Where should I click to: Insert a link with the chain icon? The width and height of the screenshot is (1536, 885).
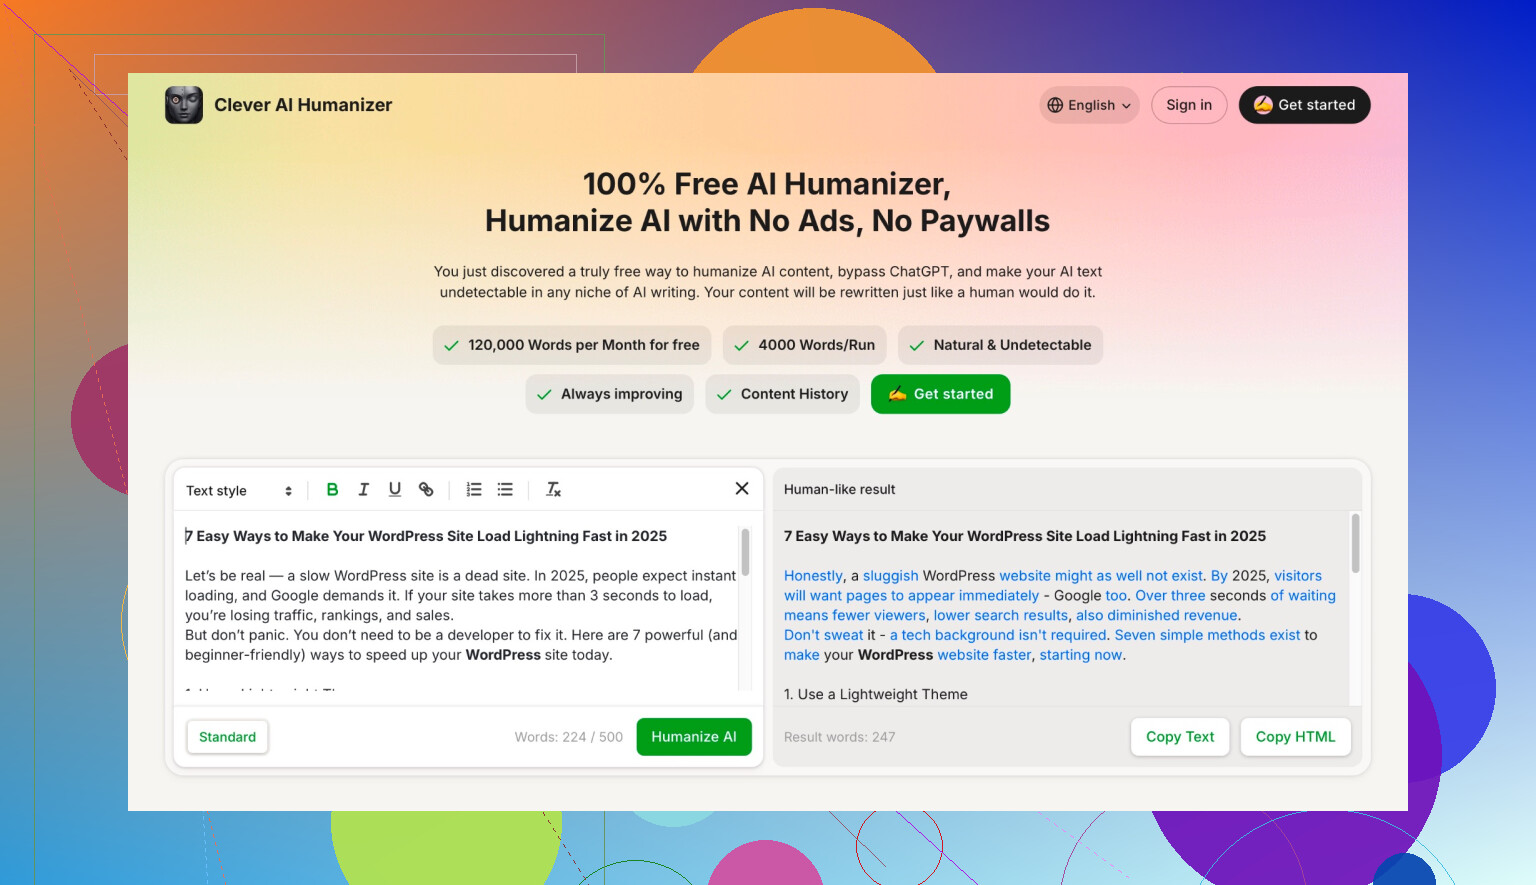coord(426,489)
